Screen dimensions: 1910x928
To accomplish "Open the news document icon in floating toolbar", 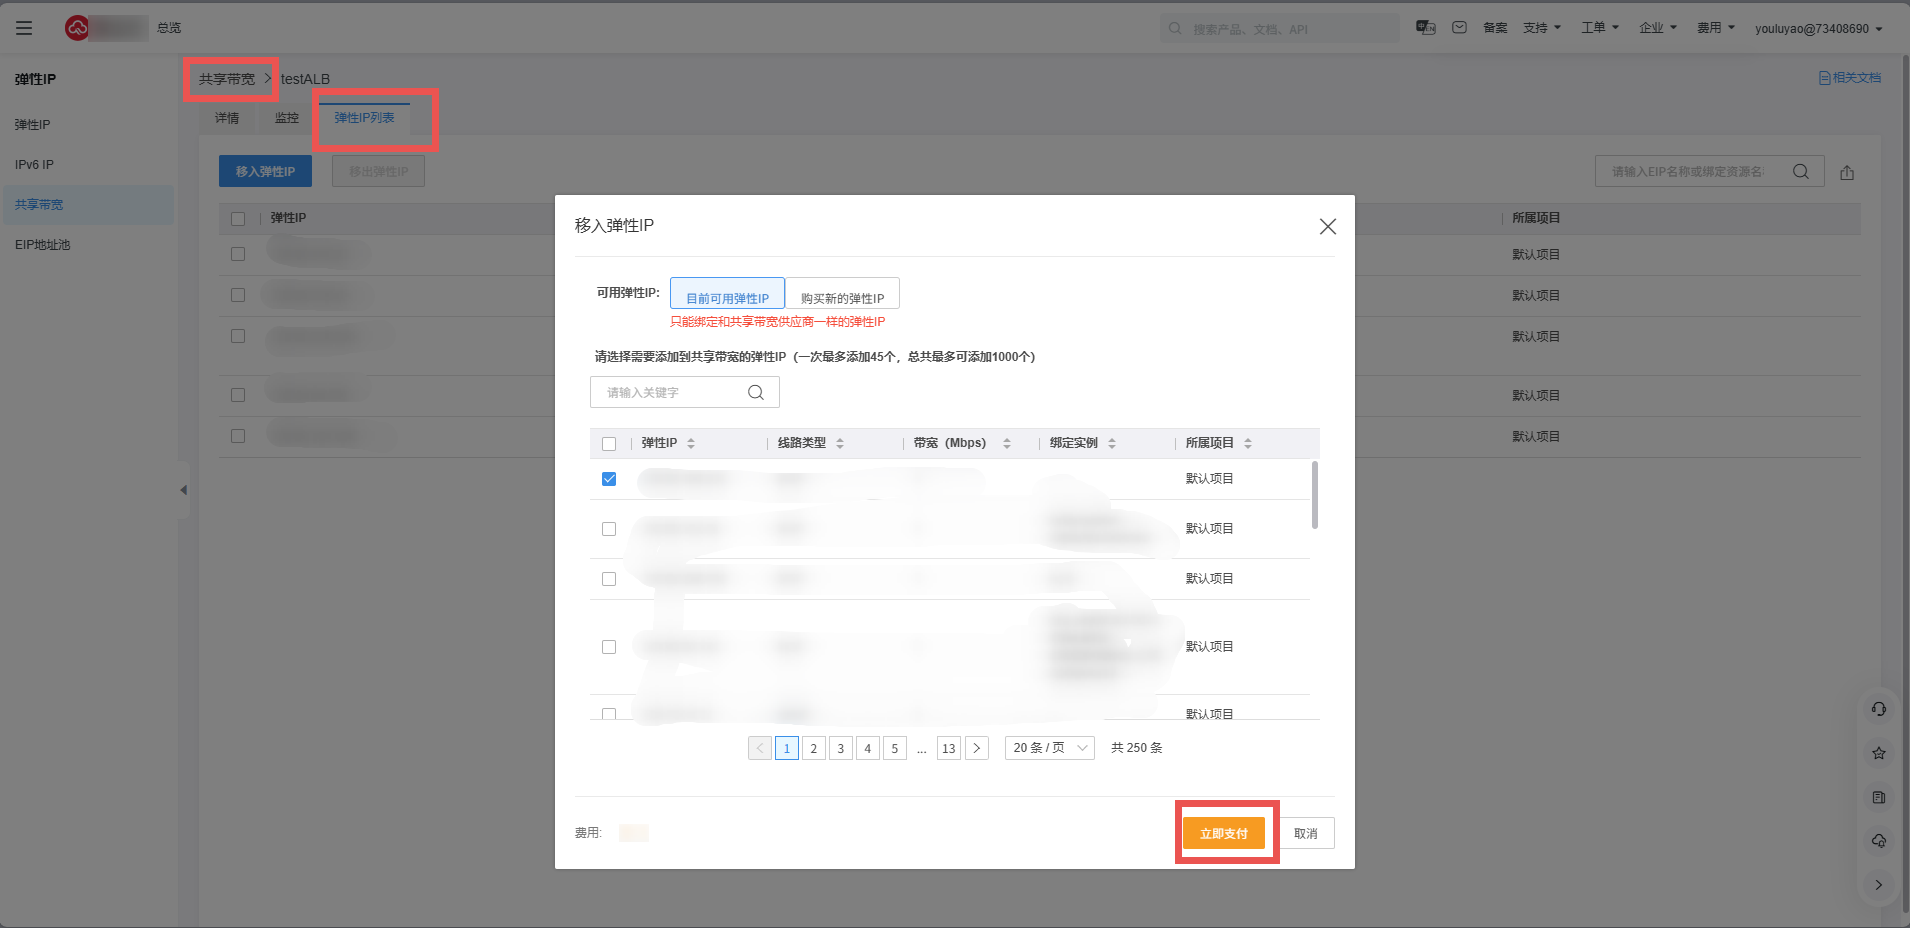I will pyautogui.click(x=1879, y=797).
